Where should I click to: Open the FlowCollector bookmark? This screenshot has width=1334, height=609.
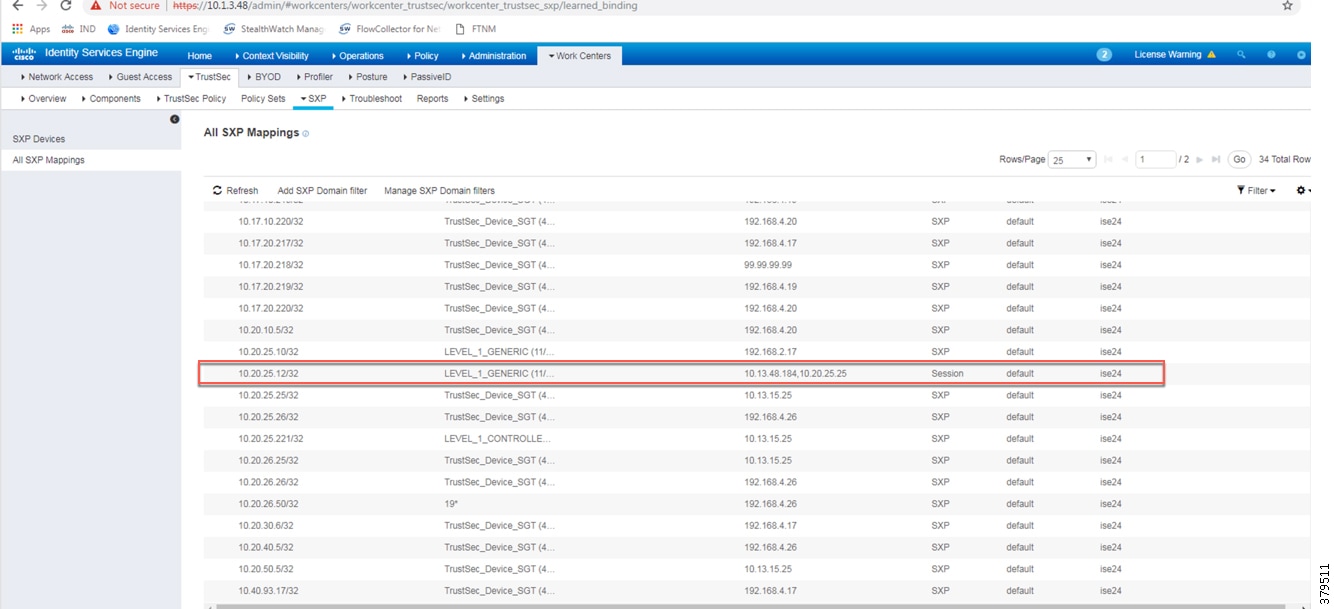[391, 29]
